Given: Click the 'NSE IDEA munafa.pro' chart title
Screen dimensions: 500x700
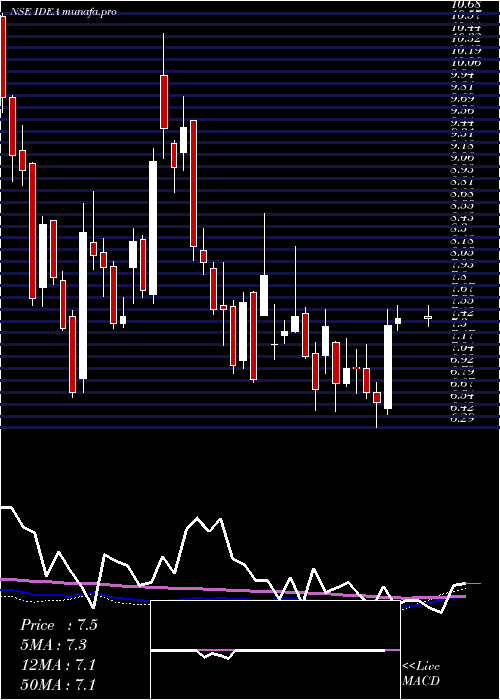Looking at the screenshot, I should 63,12.
